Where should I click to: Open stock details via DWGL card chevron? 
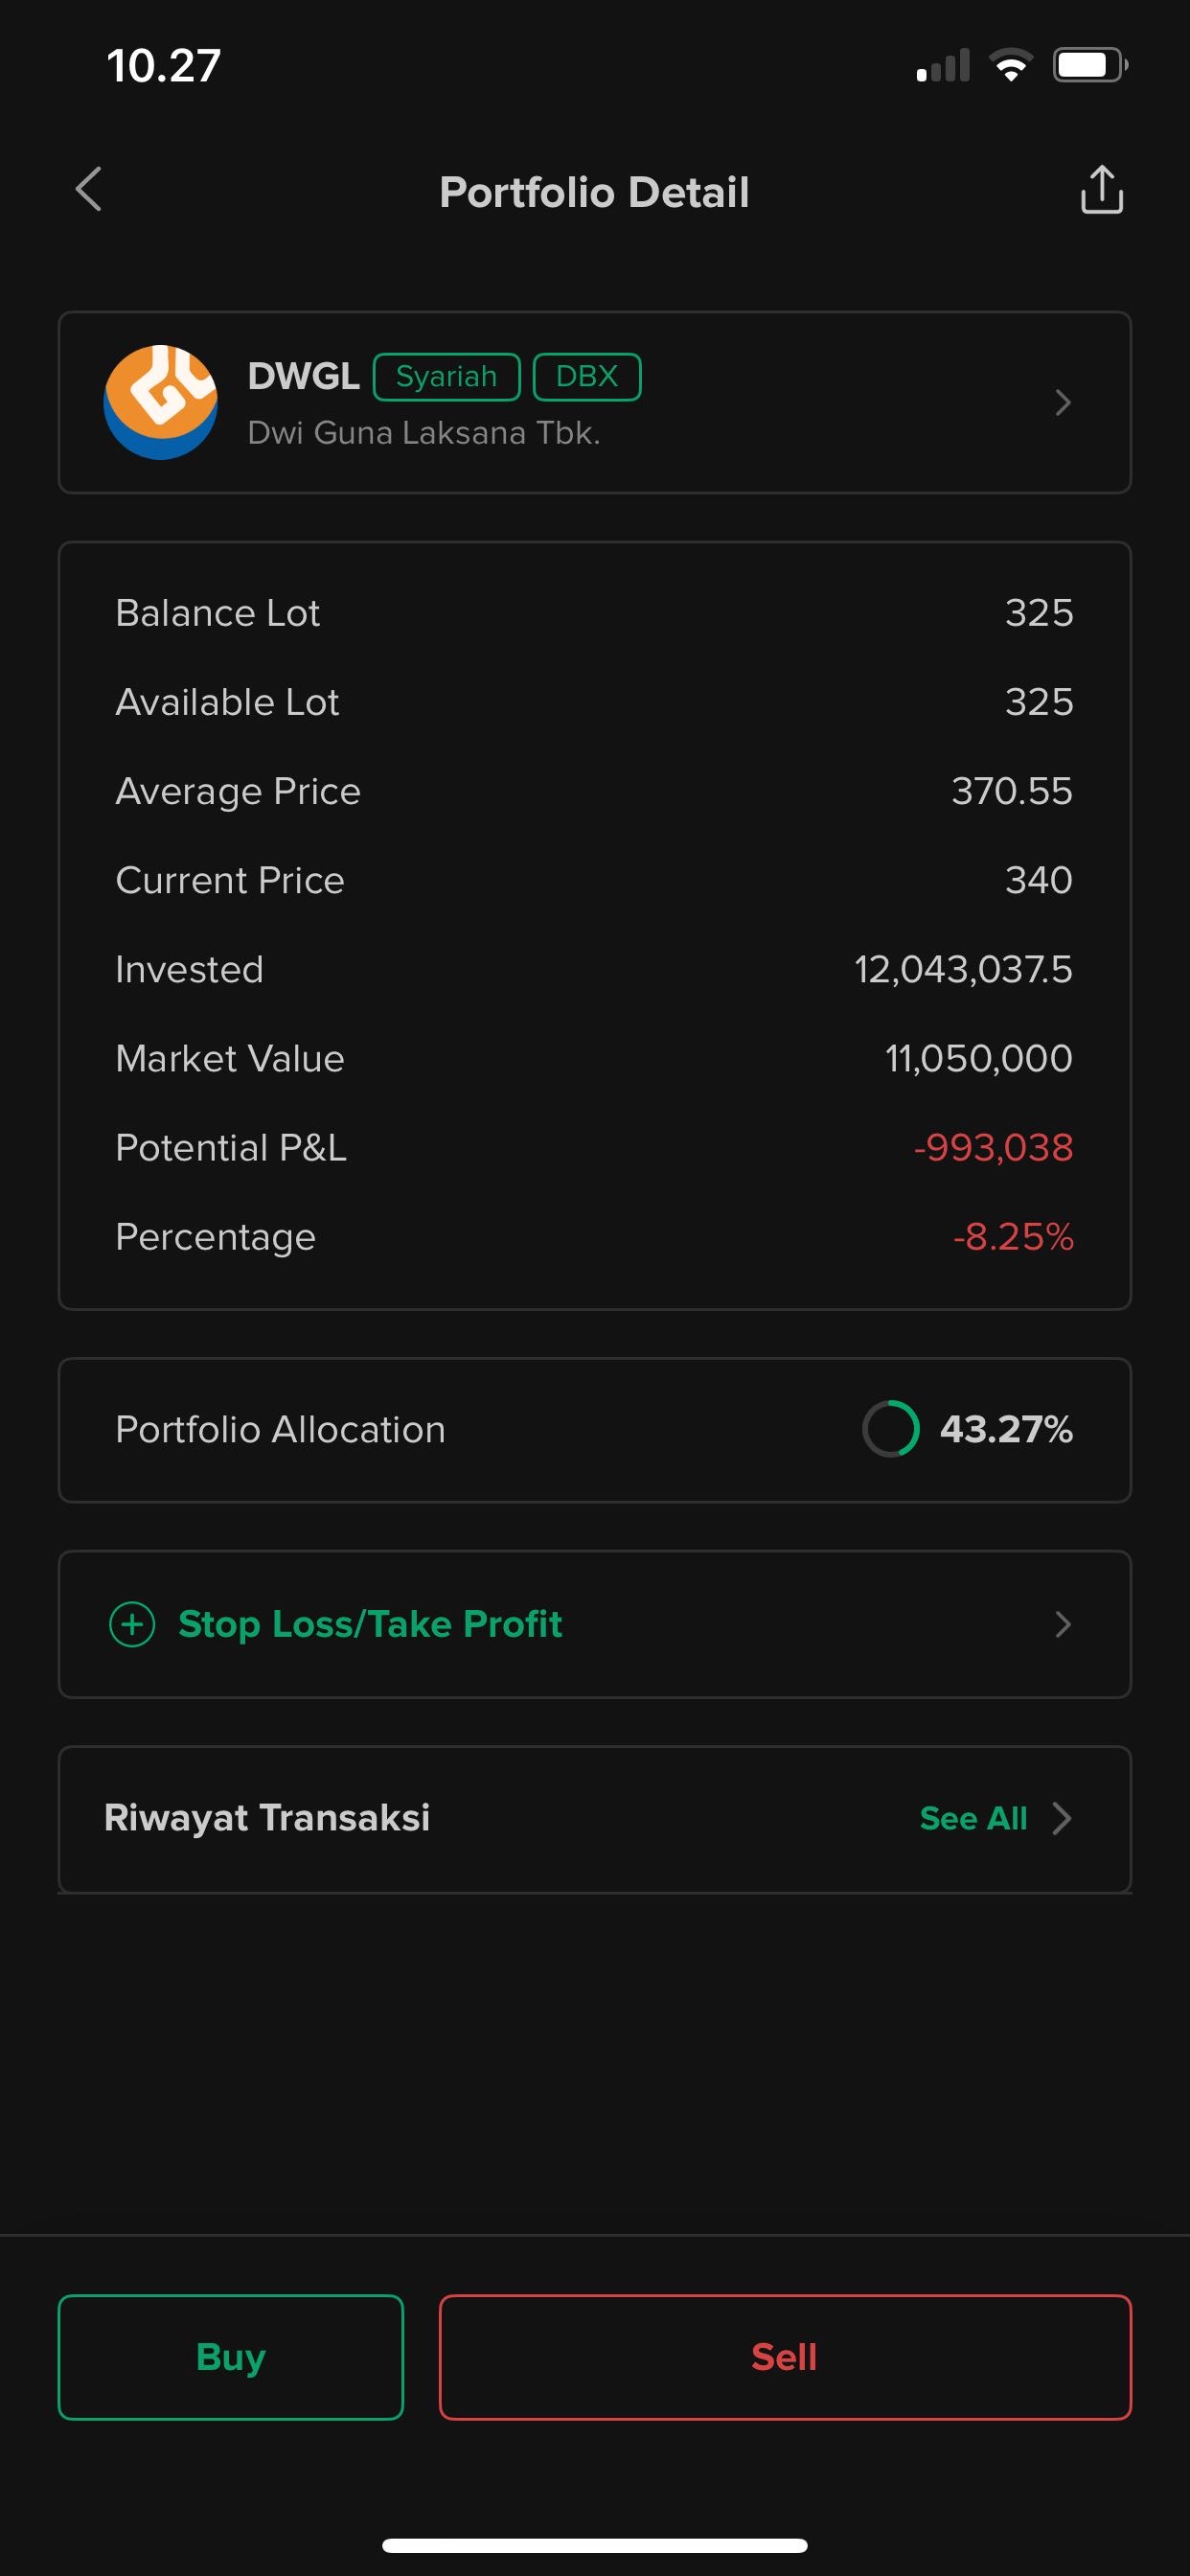pos(1062,403)
